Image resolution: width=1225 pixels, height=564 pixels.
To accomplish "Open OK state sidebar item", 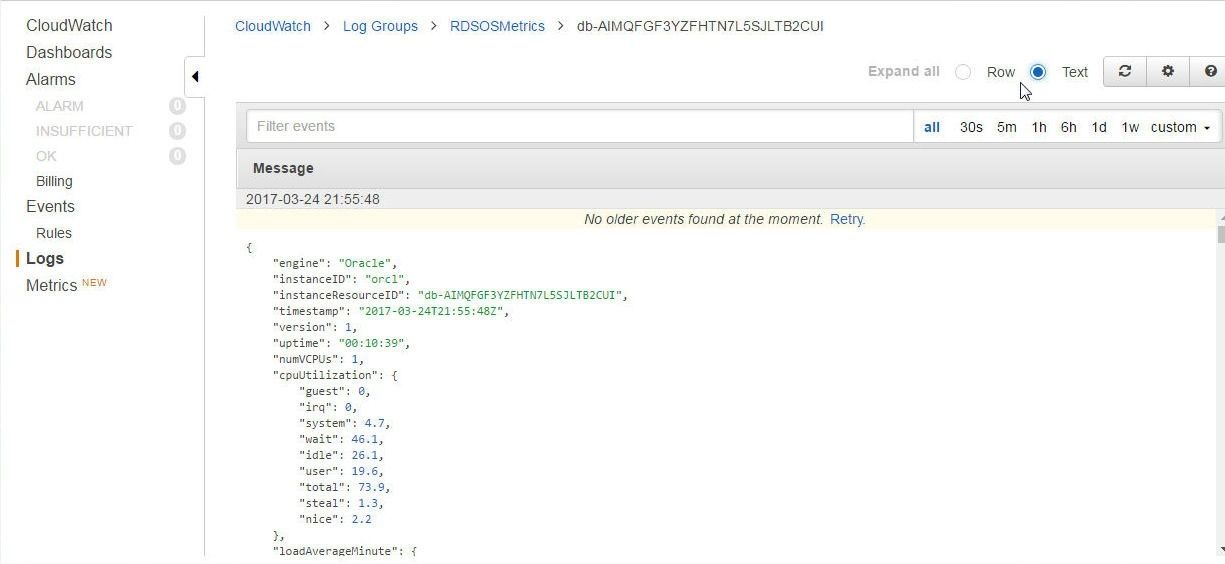I will [46, 156].
